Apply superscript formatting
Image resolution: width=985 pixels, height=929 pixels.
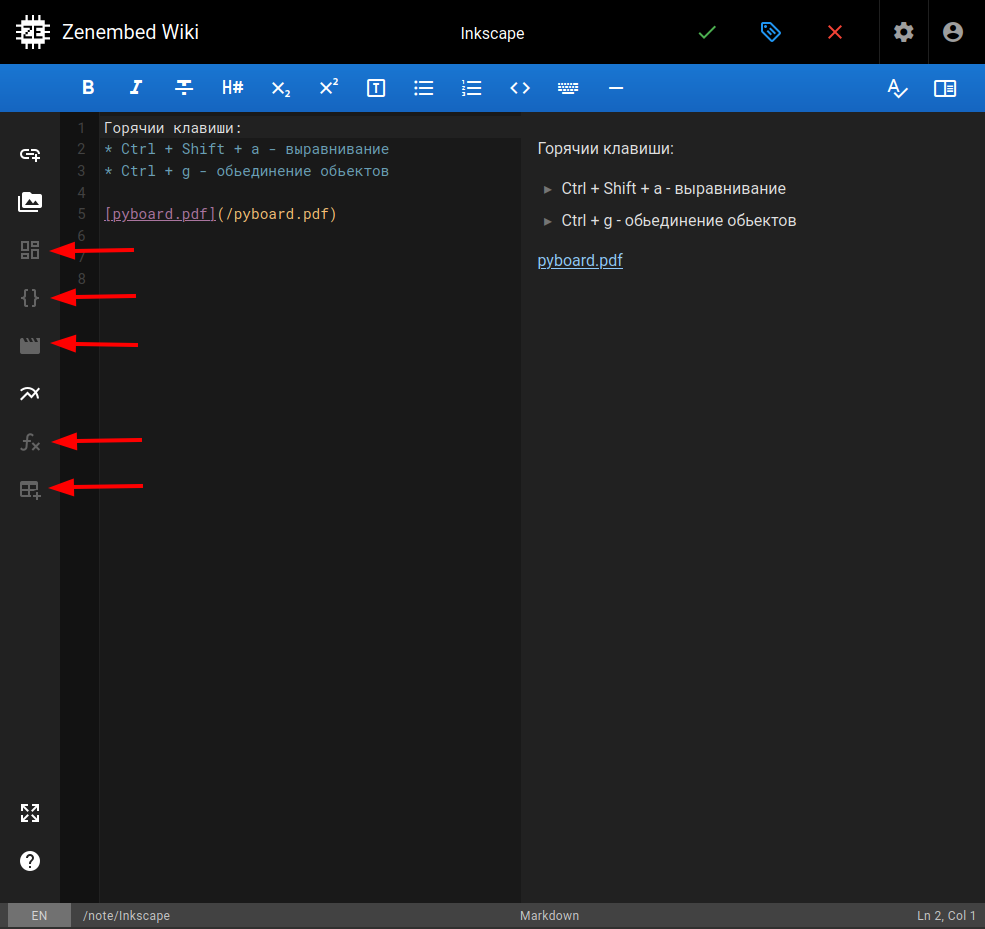point(329,87)
